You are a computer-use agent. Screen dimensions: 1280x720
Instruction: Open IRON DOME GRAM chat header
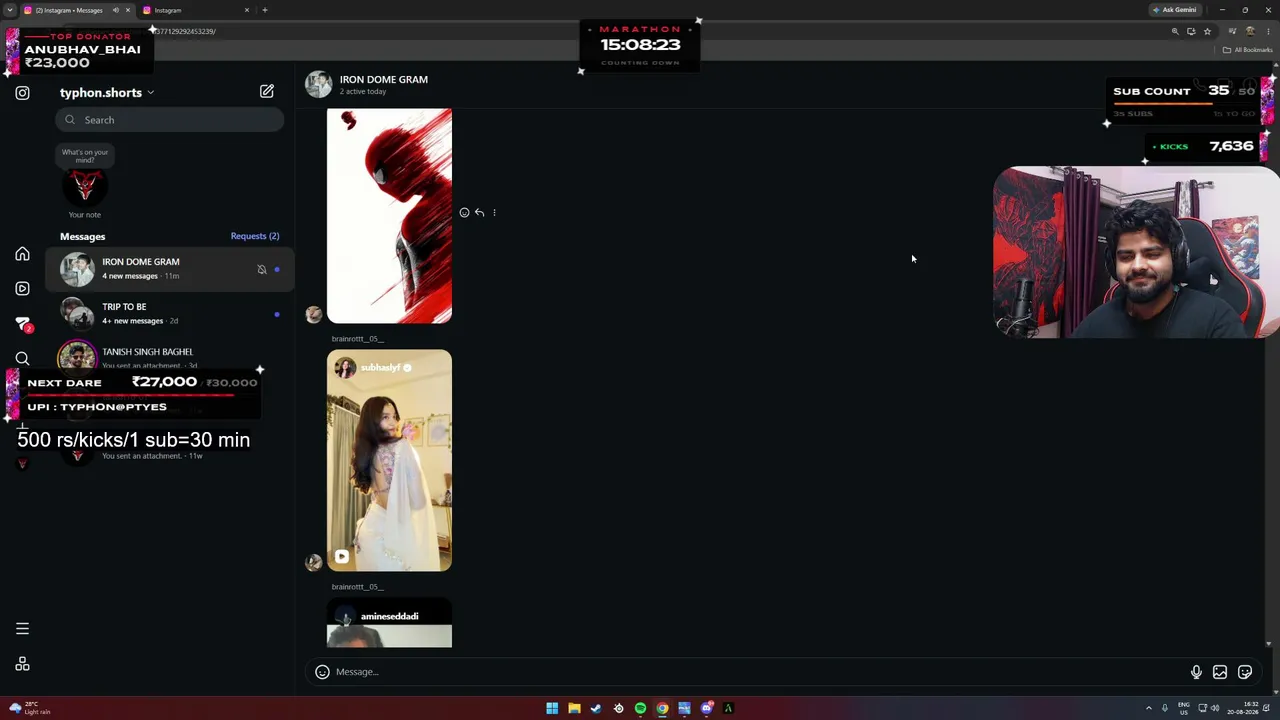coord(368,84)
